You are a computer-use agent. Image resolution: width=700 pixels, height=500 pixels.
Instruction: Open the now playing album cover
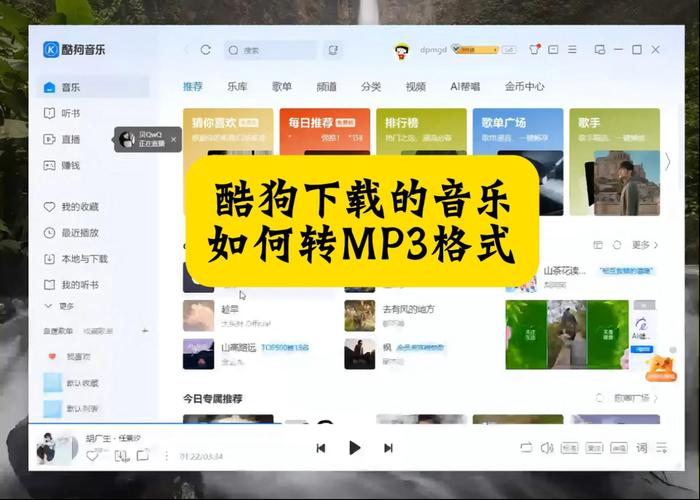coord(57,448)
